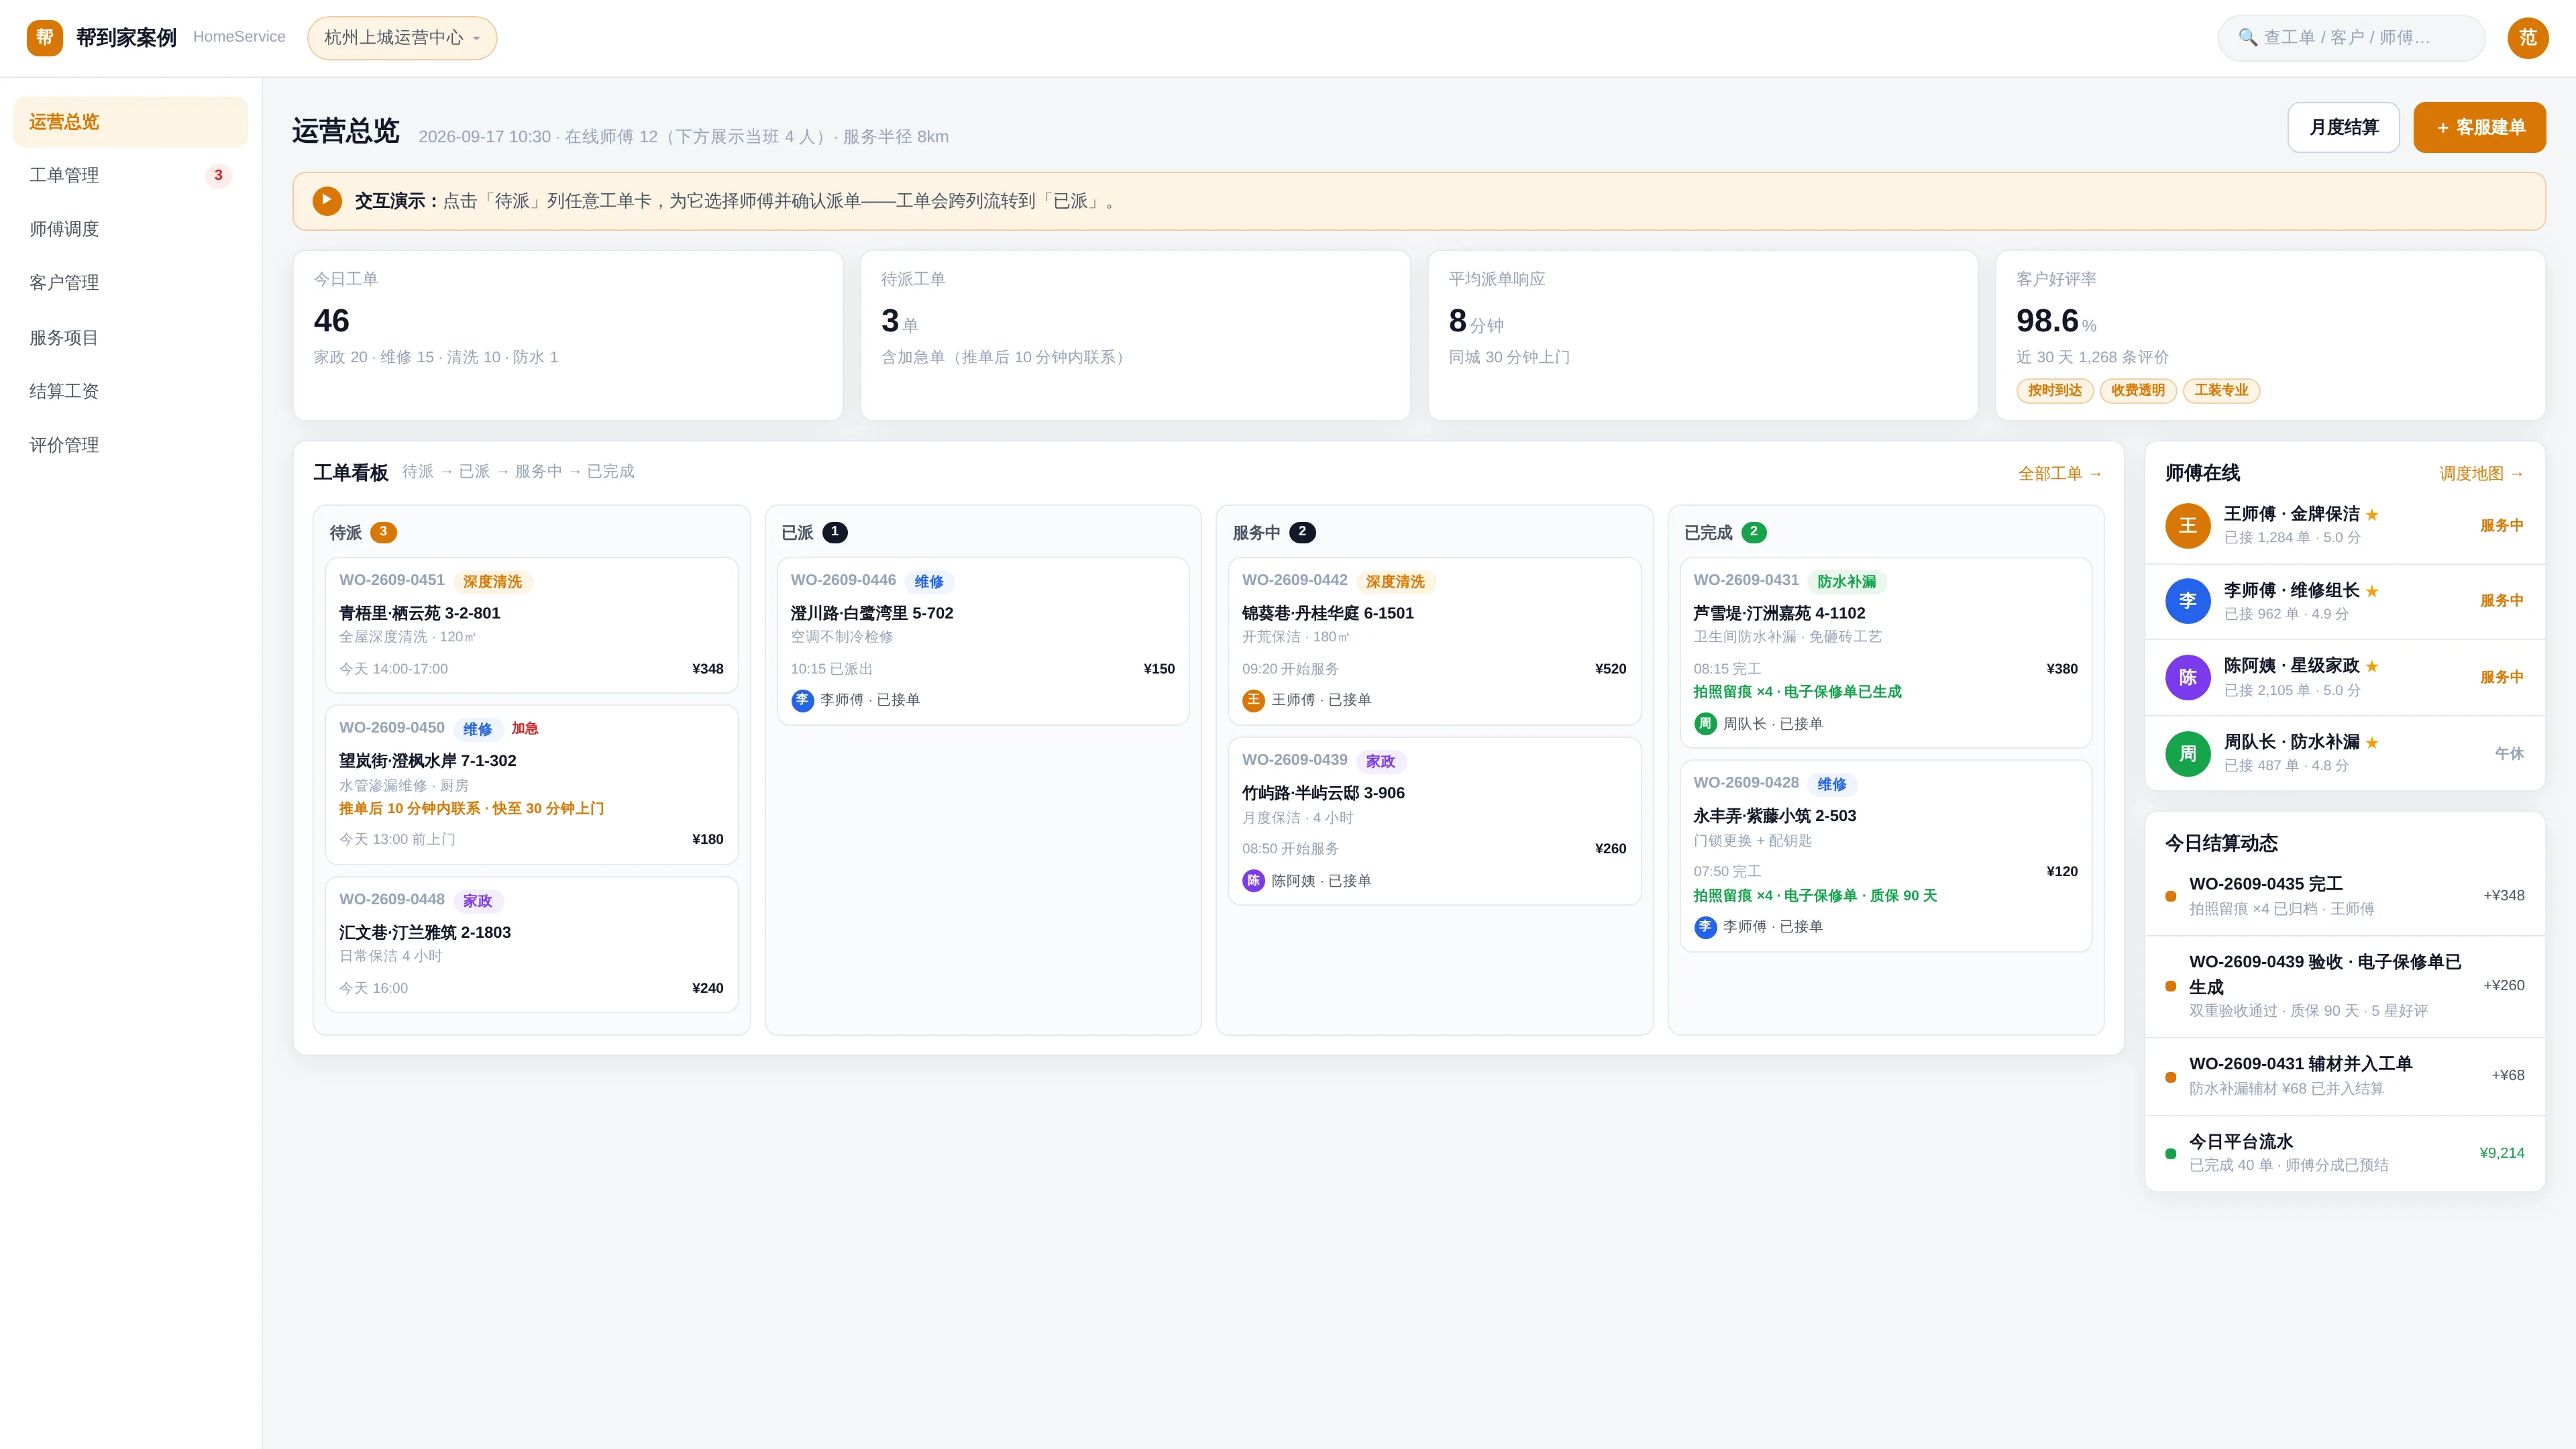Click 陈阿姨's purple avatar in 师傅在线
Screen dimensions: 2576x1449
click(x=2187, y=677)
